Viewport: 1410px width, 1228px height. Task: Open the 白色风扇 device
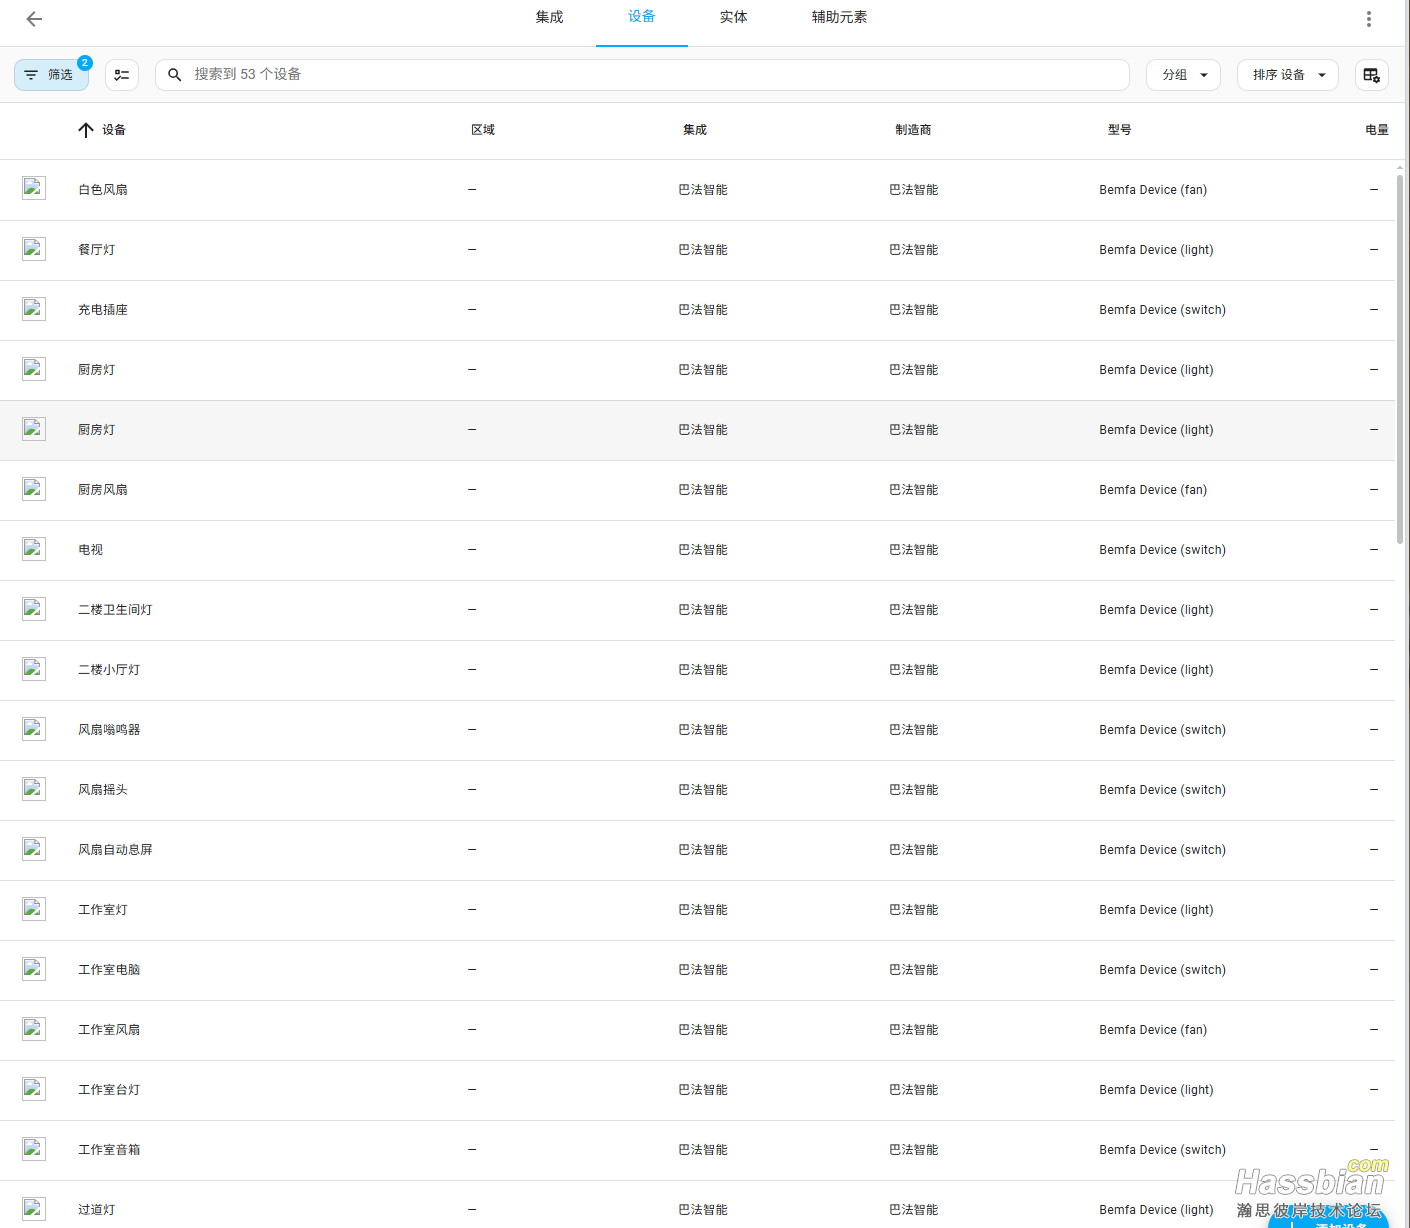tap(103, 190)
